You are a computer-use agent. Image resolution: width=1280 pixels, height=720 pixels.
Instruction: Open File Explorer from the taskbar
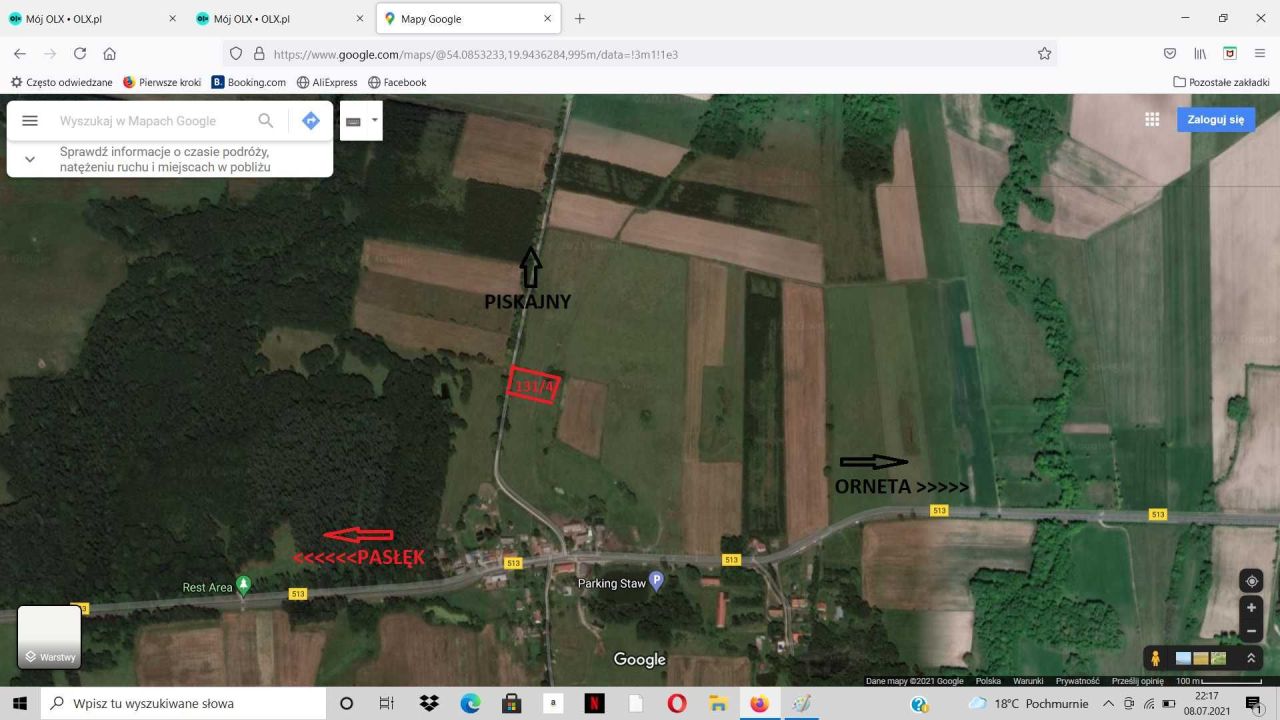718,703
